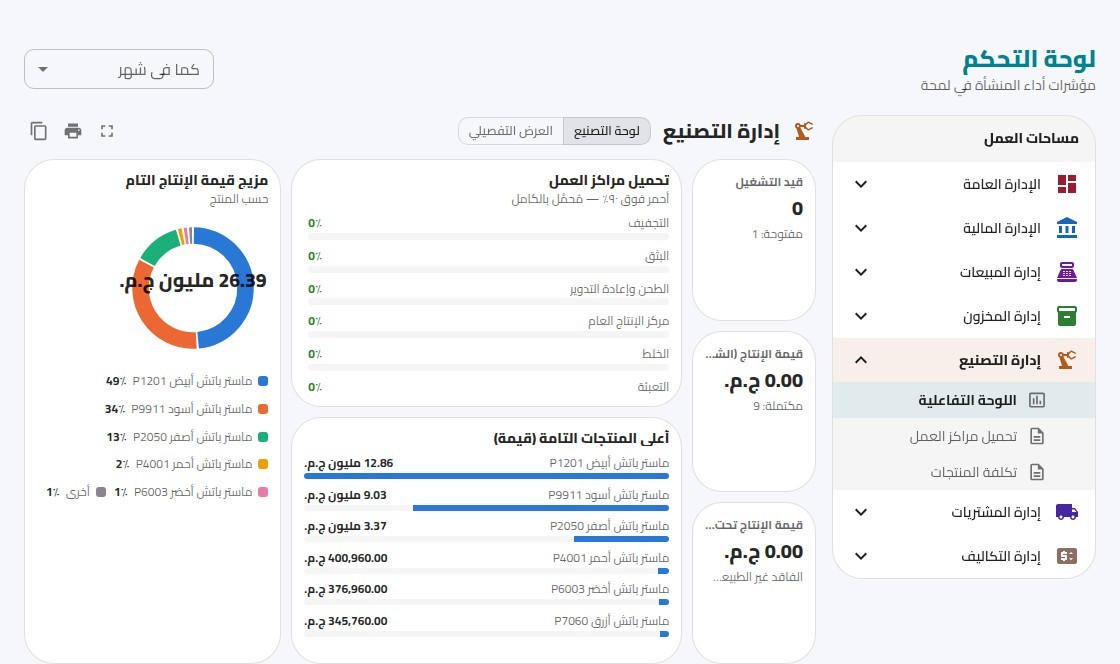Click ماستر باتش أصفر P2050 value bar
The image size is (1120, 664).
(621, 539)
